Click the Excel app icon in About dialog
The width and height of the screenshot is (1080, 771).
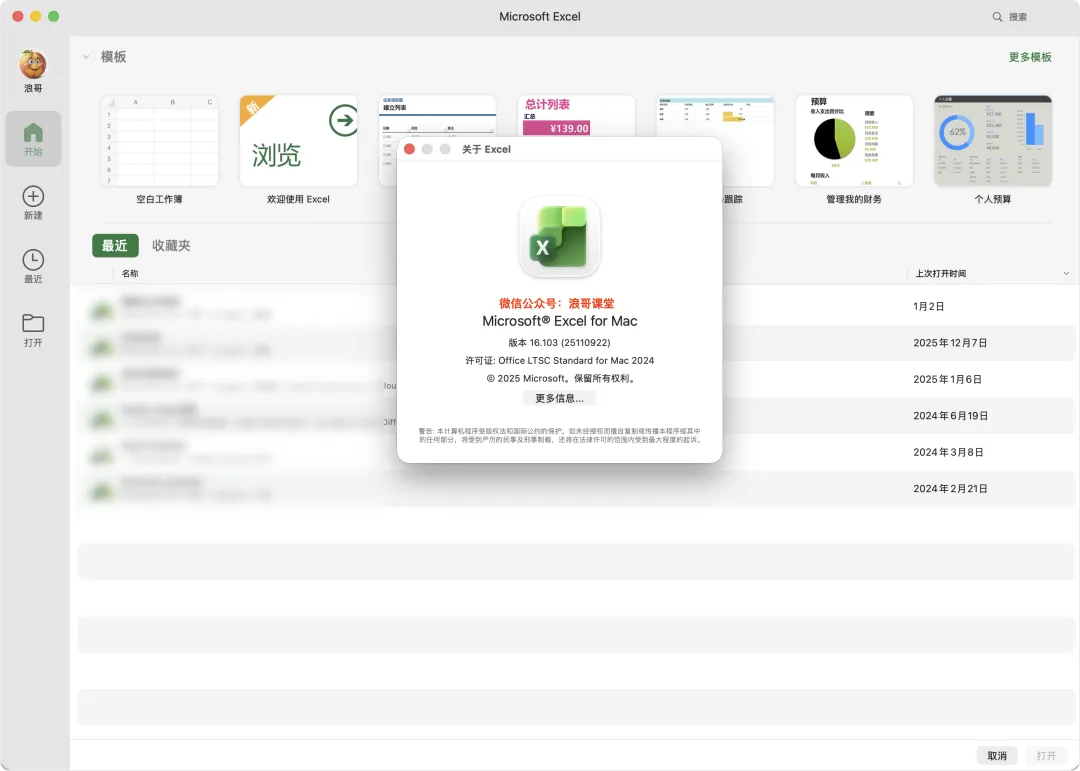[559, 237]
